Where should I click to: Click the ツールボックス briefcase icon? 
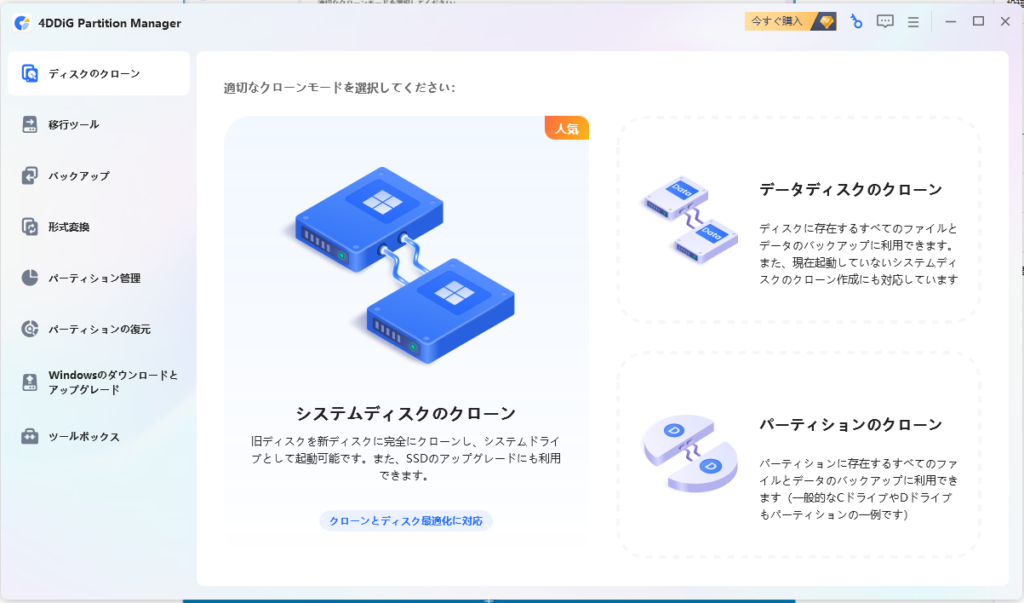click(30, 436)
